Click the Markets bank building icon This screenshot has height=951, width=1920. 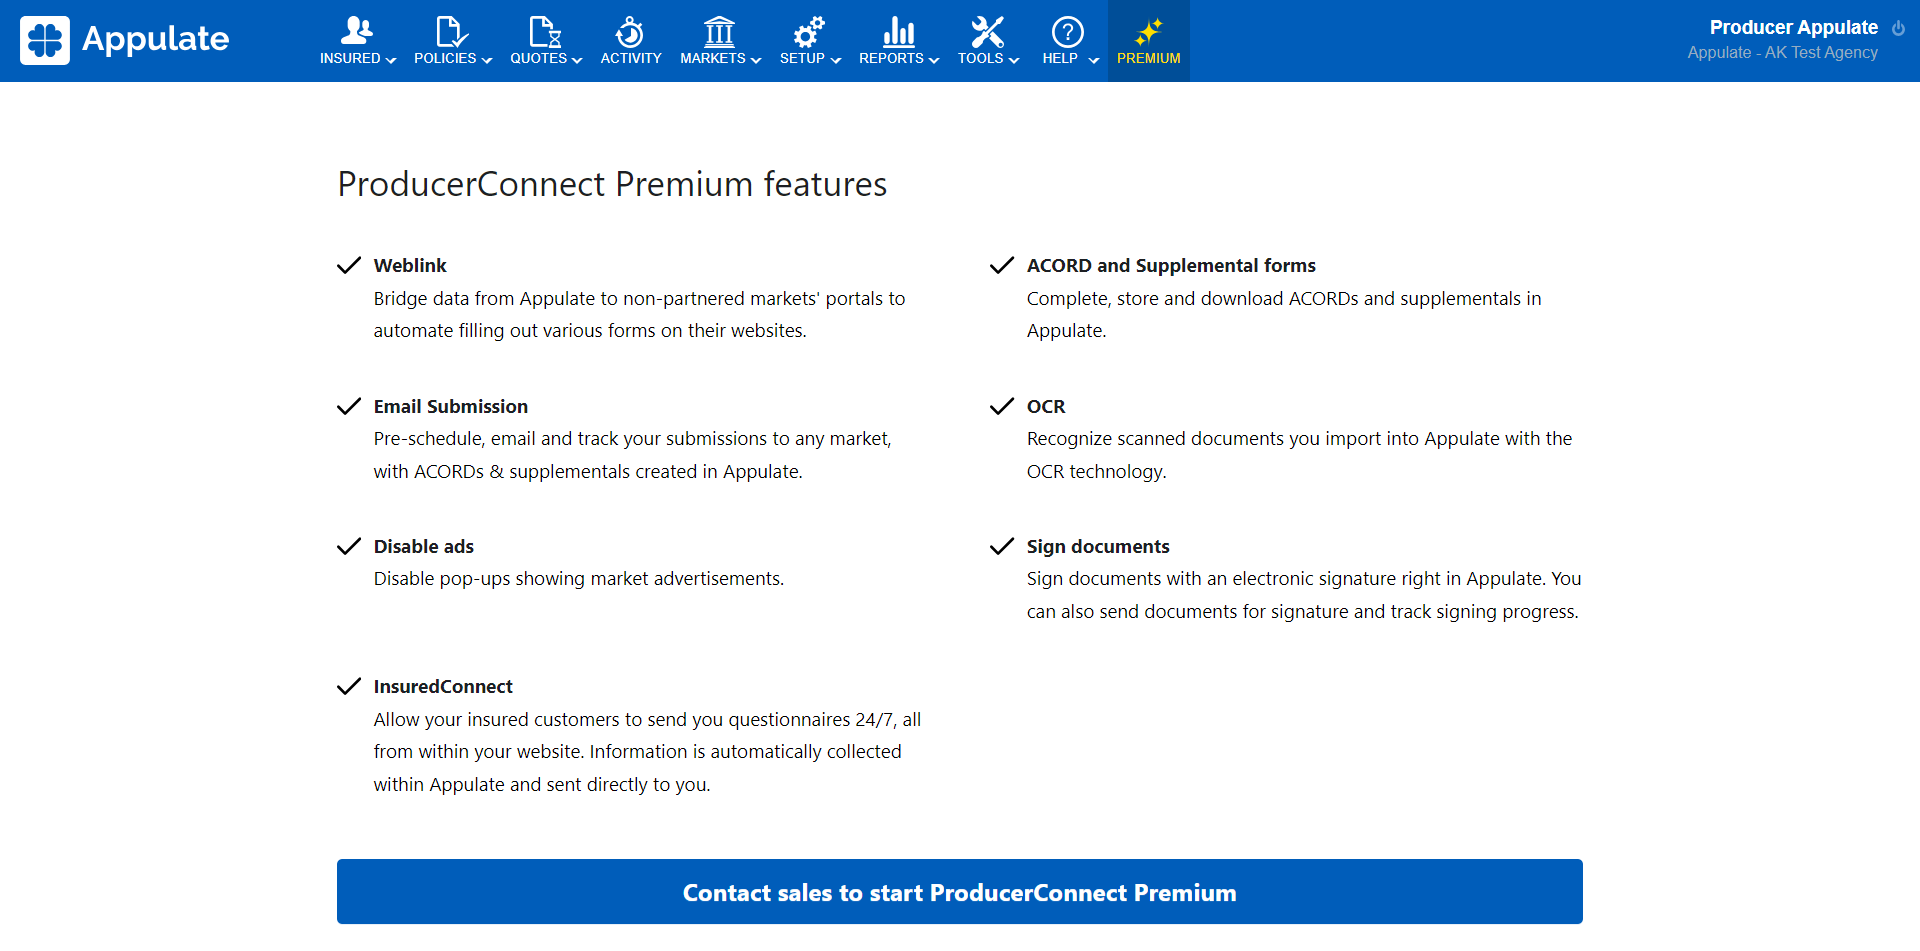(x=719, y=31)
